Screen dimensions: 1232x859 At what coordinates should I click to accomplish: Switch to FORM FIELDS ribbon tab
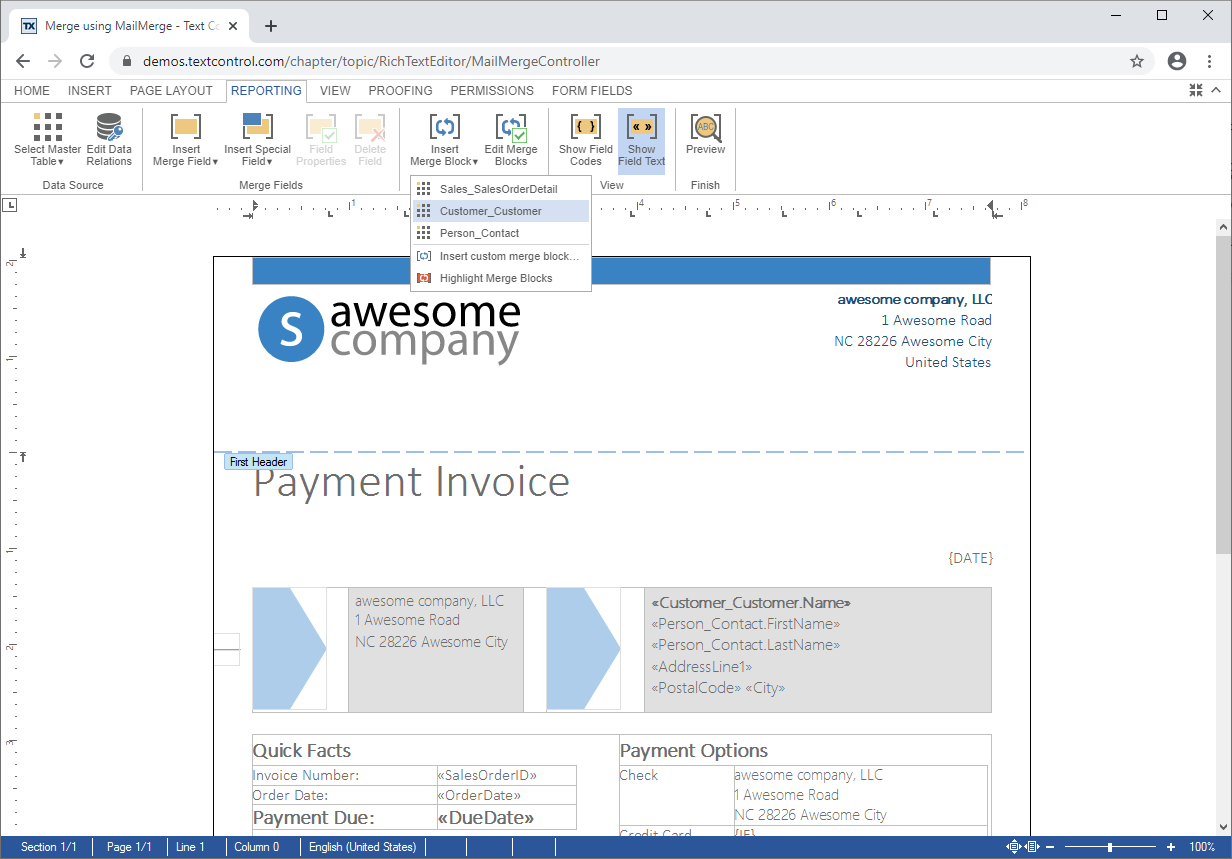point(592,90)
